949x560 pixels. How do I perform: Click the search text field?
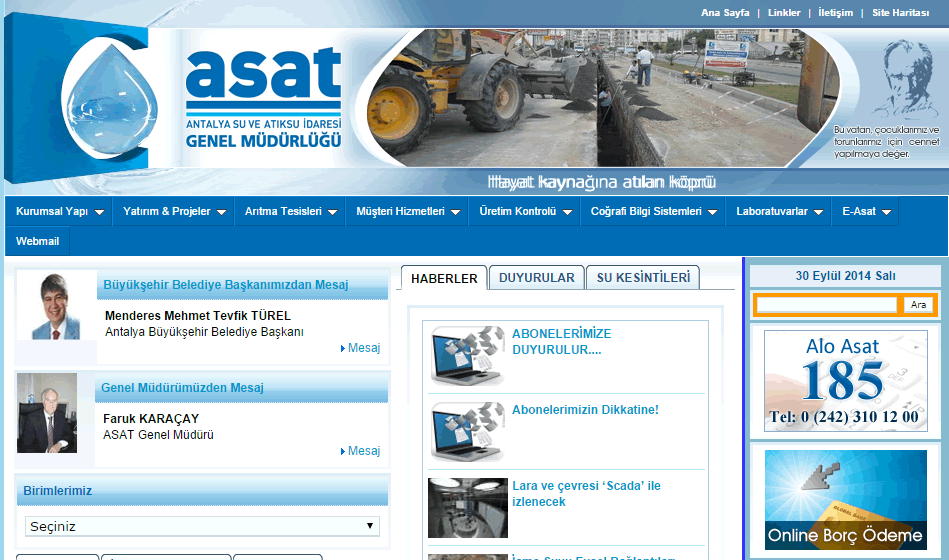(x=827, y=305)
